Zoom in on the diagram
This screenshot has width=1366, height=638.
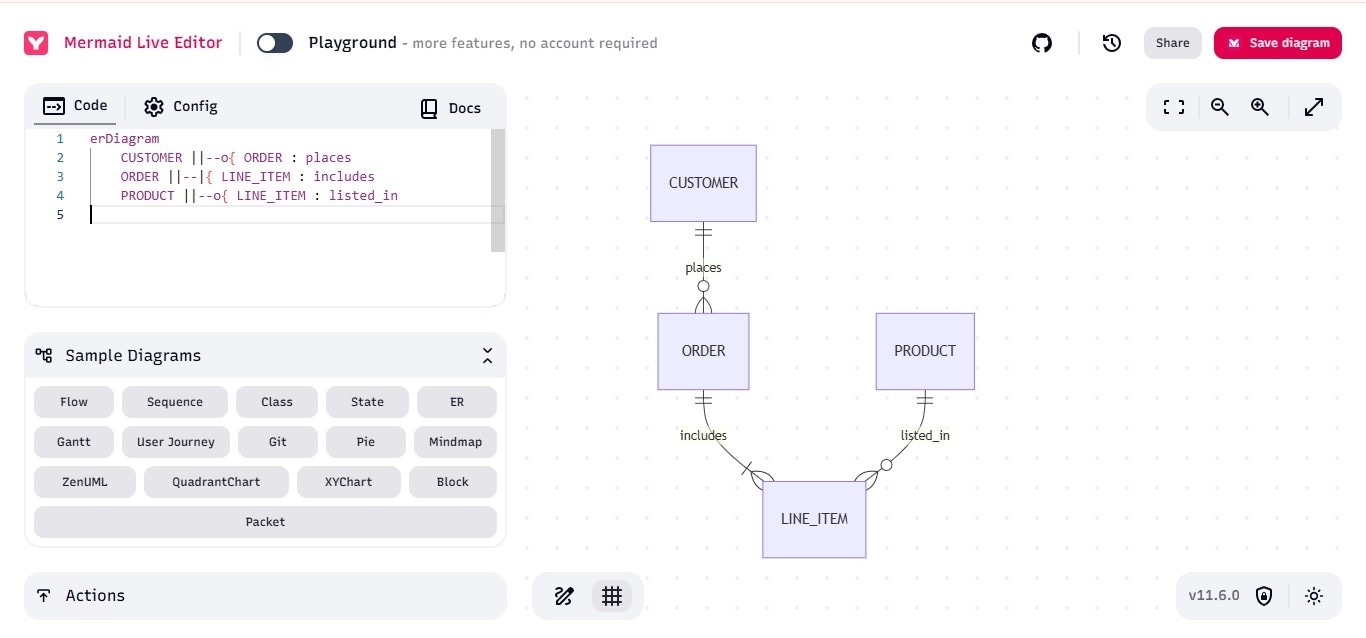point(1260,107)
